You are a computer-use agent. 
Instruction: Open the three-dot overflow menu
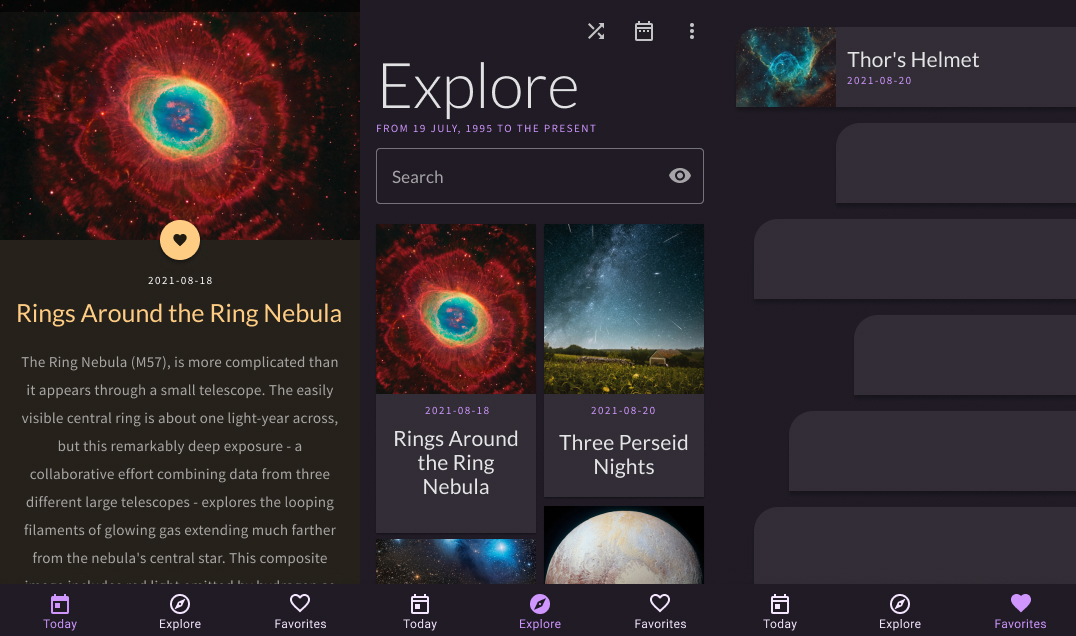point(692,31)
